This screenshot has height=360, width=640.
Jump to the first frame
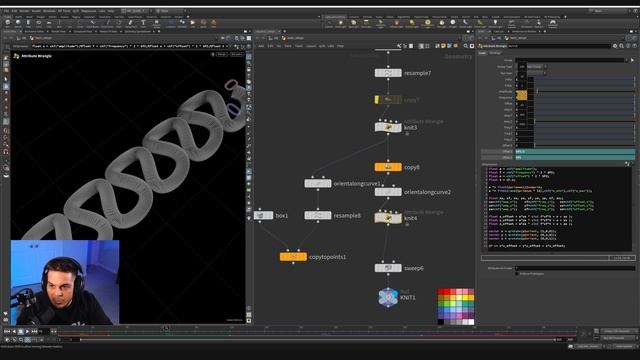pos(7,331)
